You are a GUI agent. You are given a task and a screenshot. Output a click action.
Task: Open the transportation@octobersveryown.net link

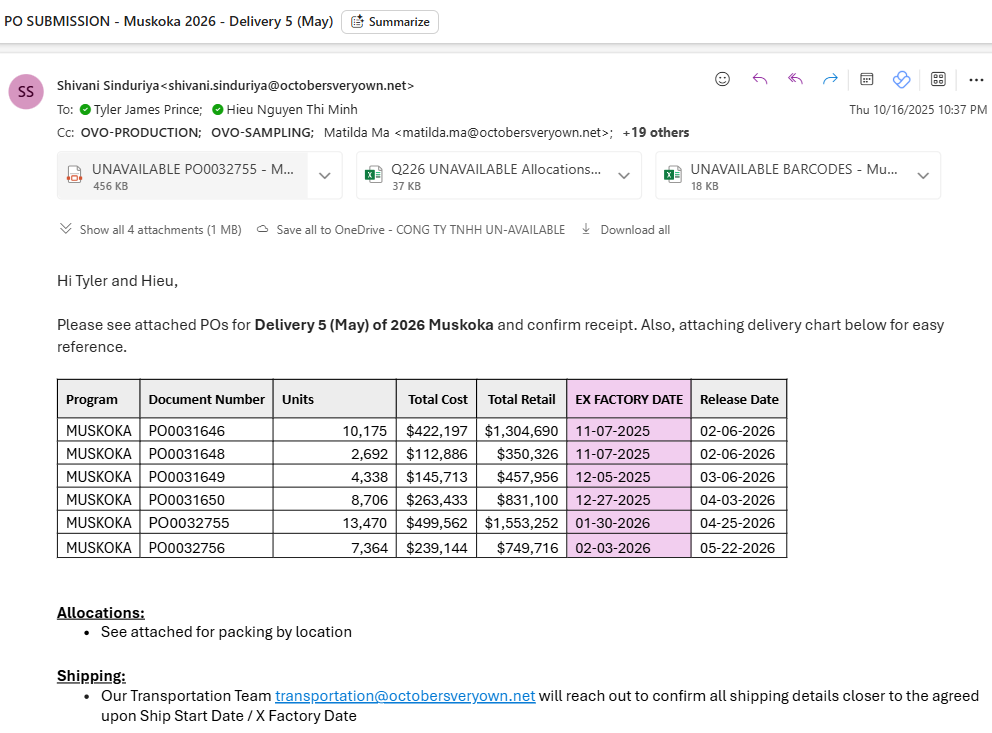405,696
